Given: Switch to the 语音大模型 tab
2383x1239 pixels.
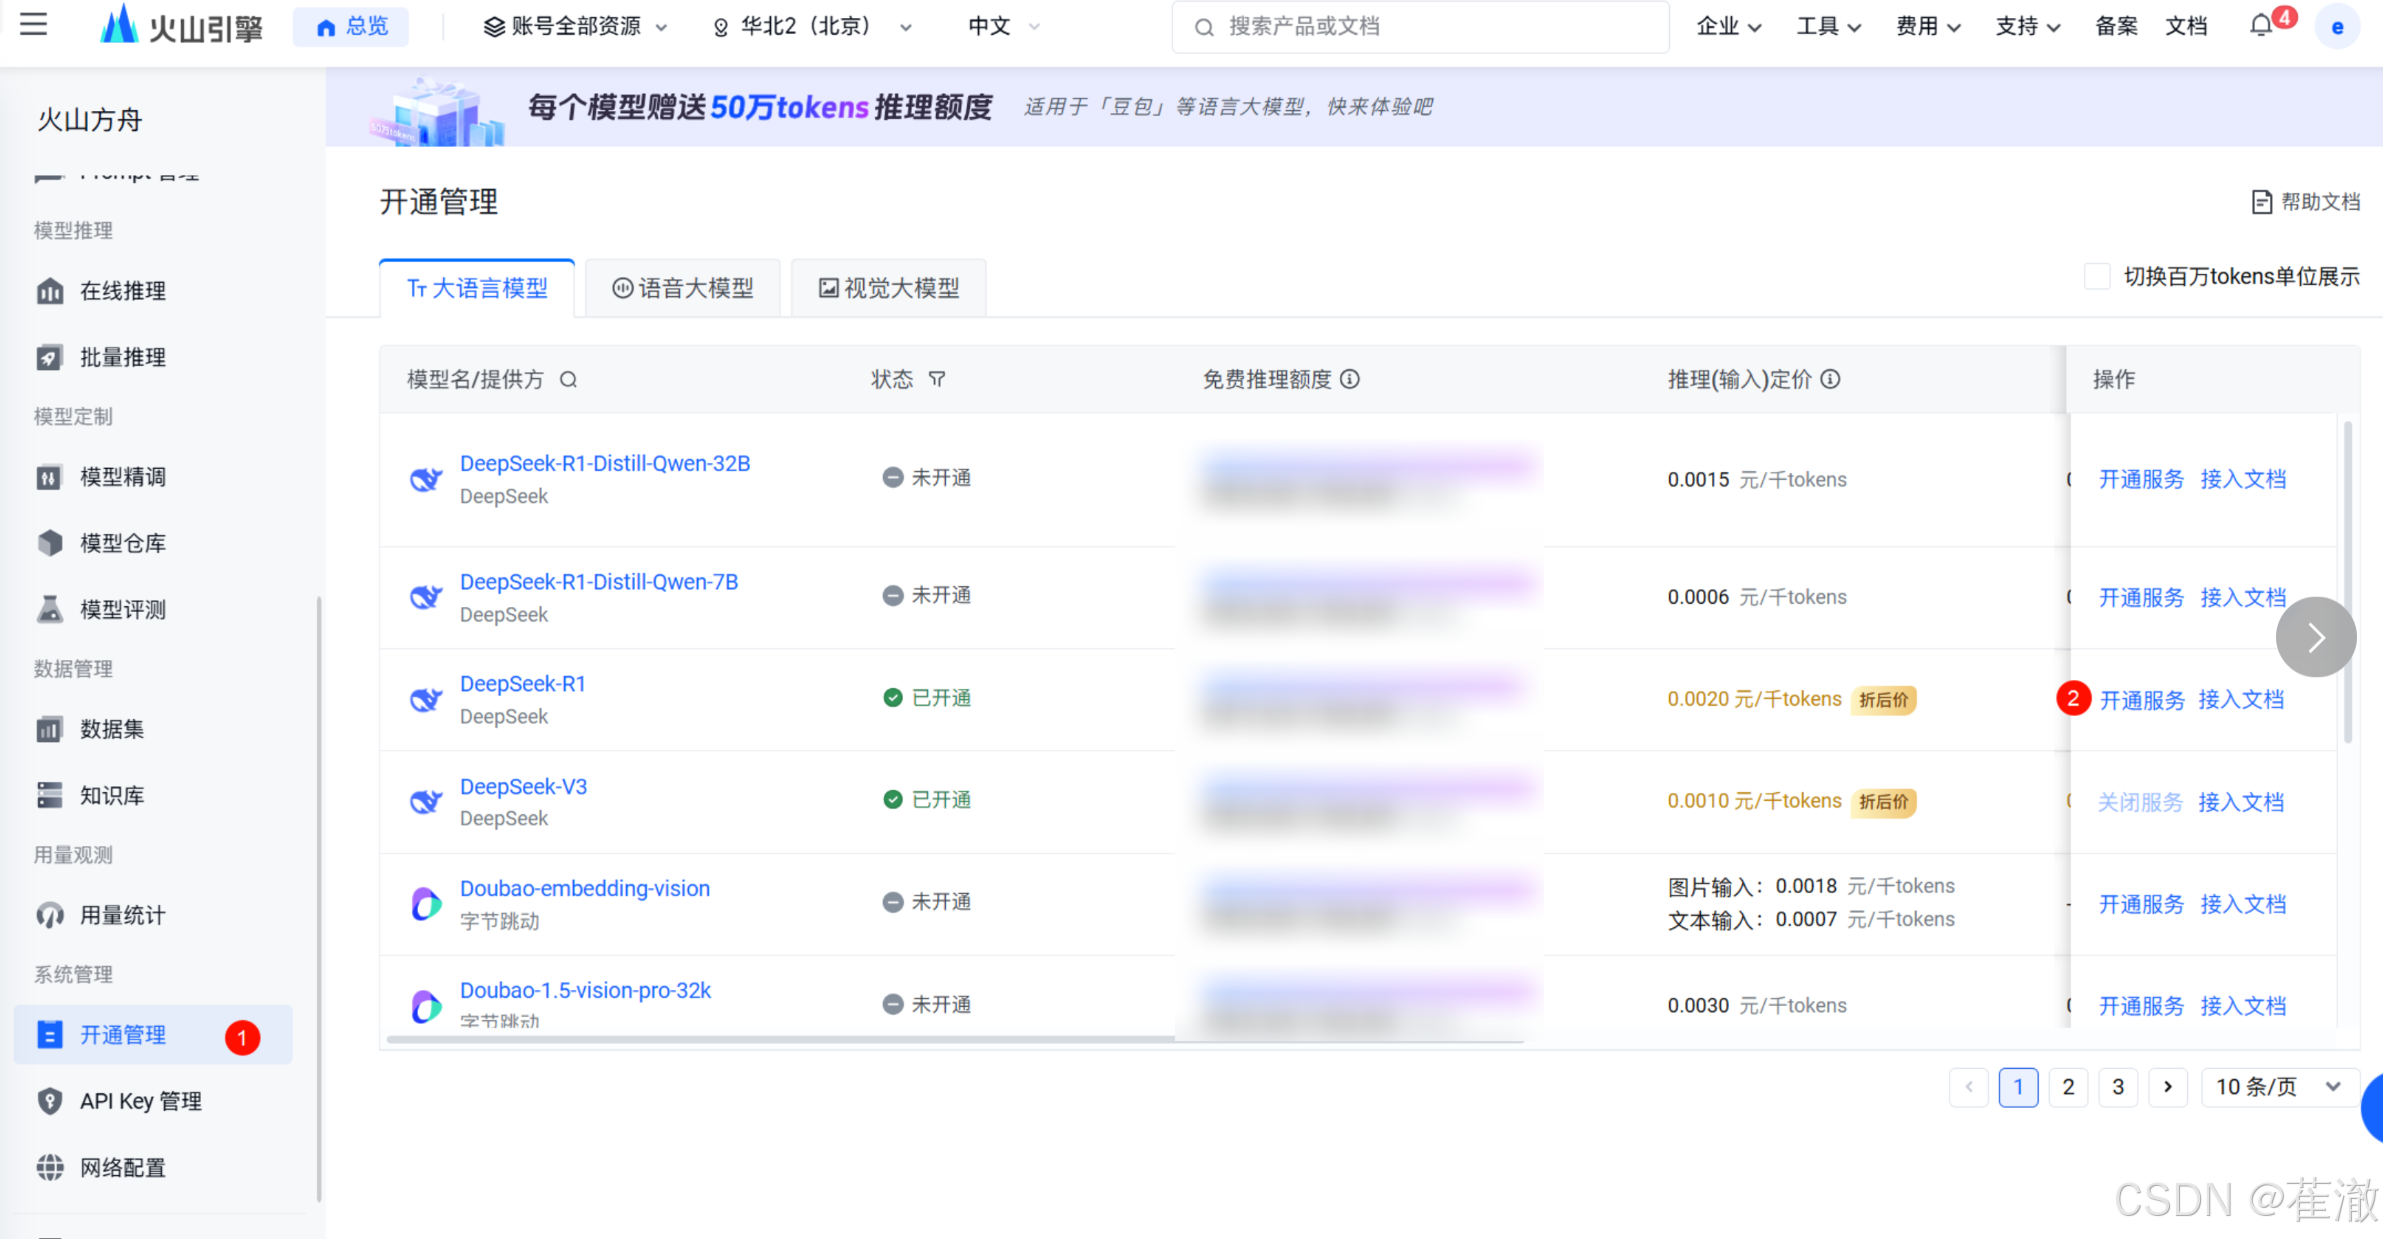Looking at the screenshot, I should click(683, 289).
